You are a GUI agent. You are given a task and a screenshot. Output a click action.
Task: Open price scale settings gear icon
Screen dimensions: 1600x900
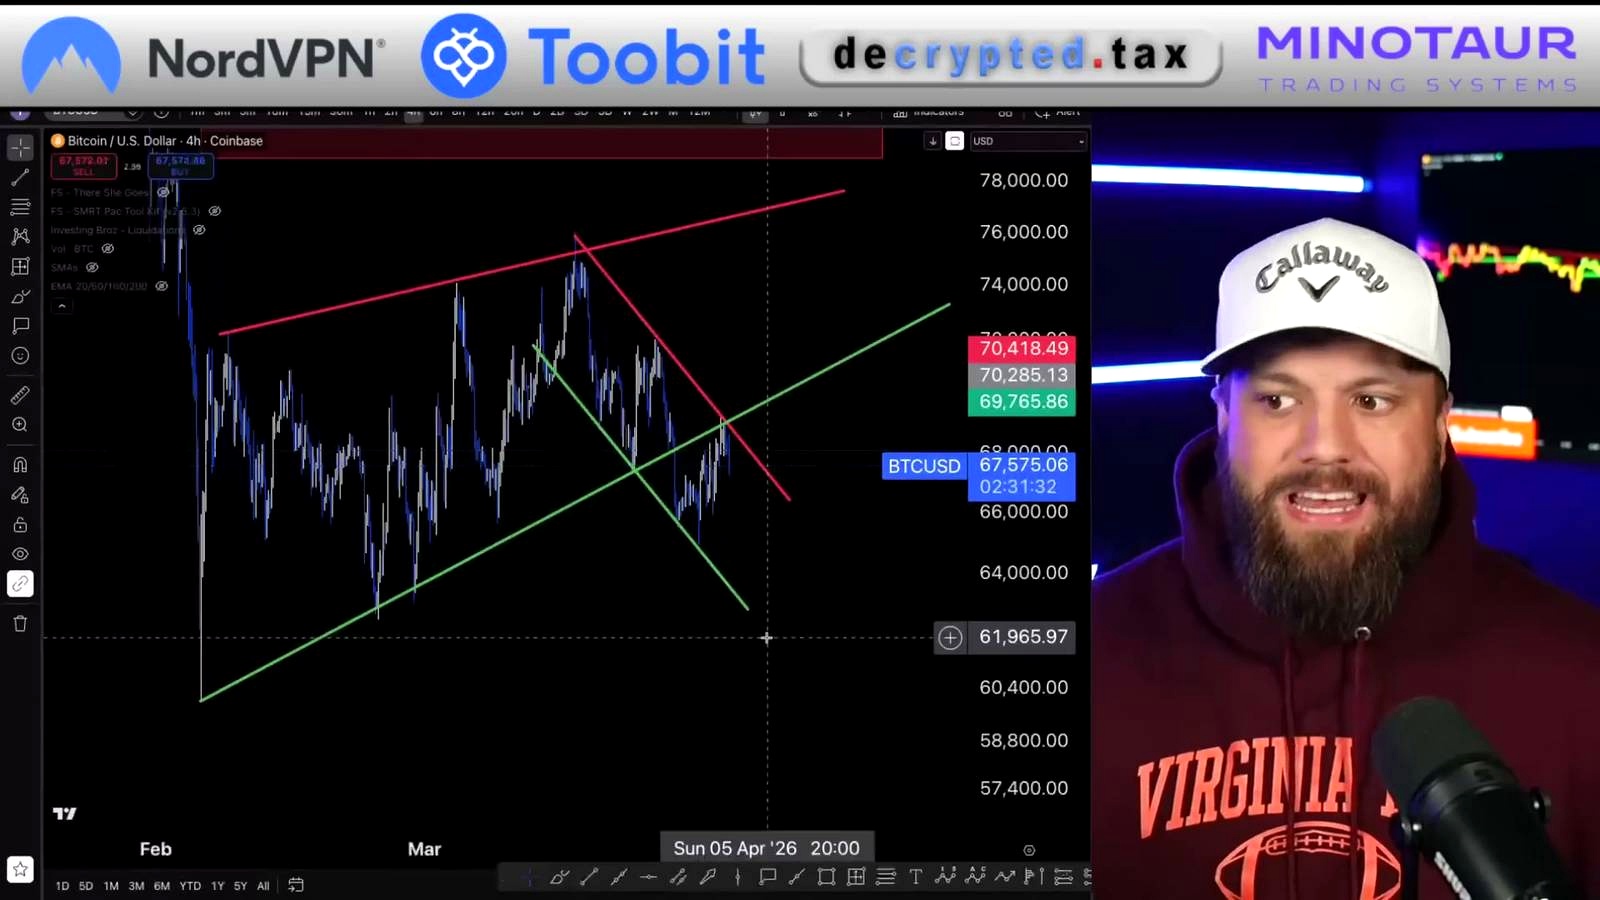[x=1029, y=850]
